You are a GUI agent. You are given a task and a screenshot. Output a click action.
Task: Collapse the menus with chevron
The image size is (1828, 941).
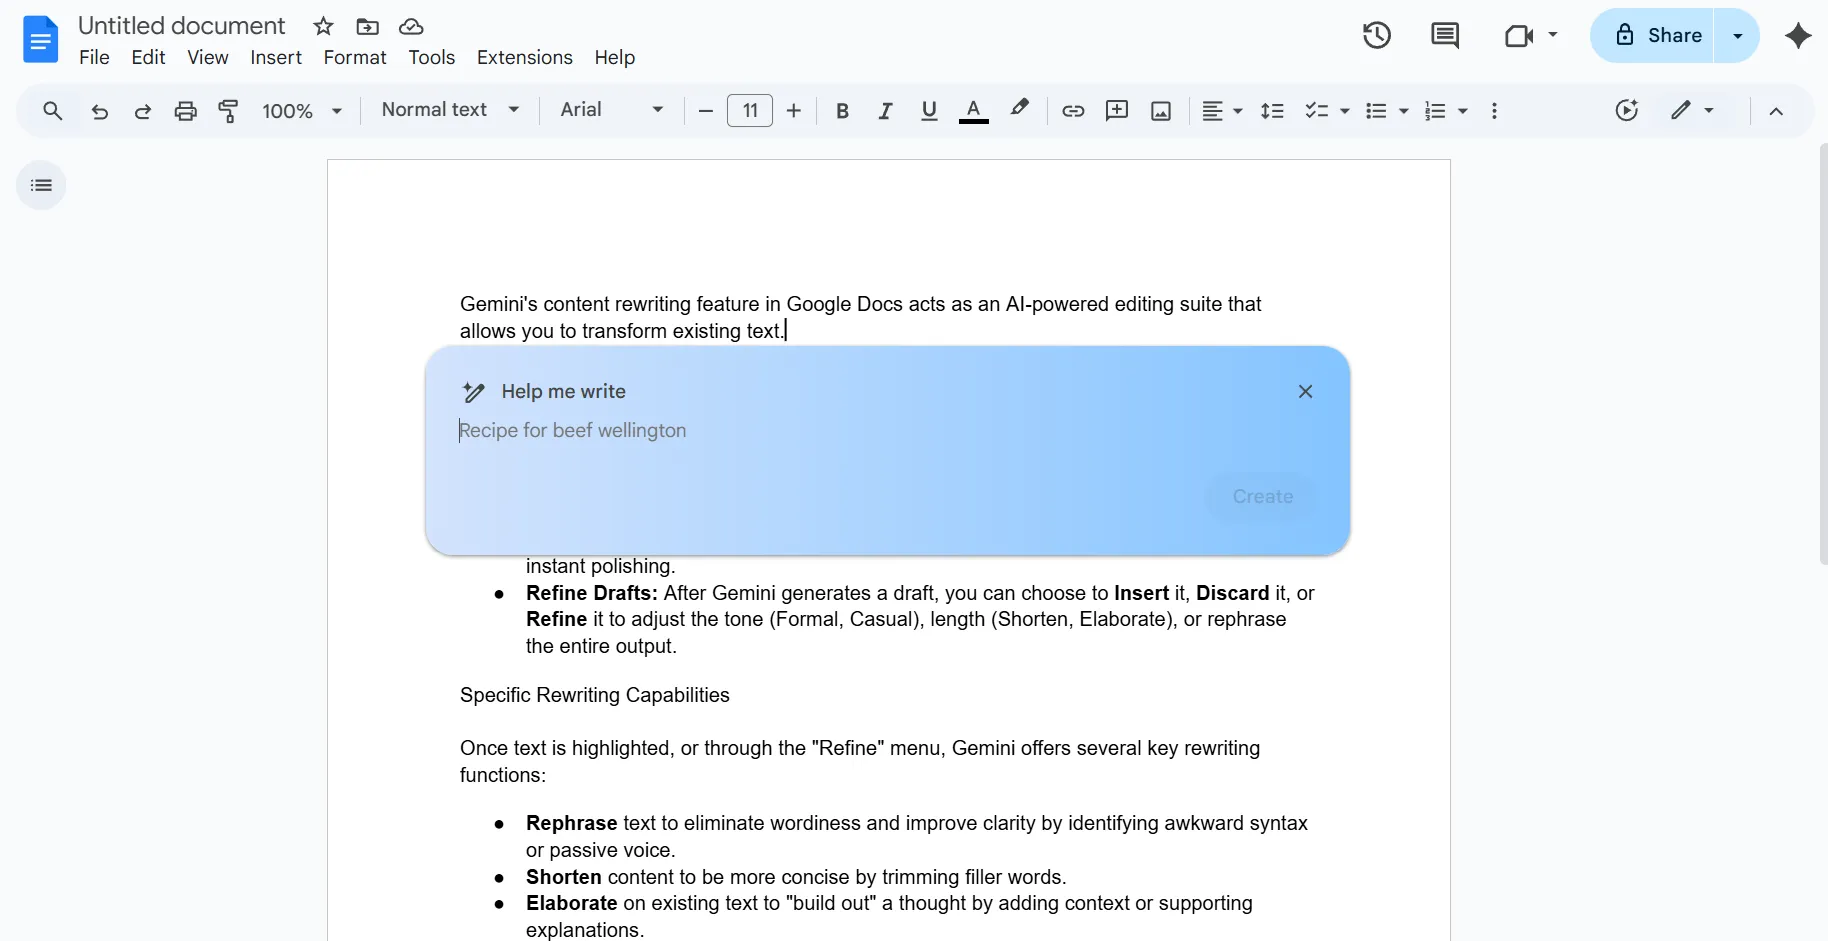pyautogui.click(x=1776, y=111)
